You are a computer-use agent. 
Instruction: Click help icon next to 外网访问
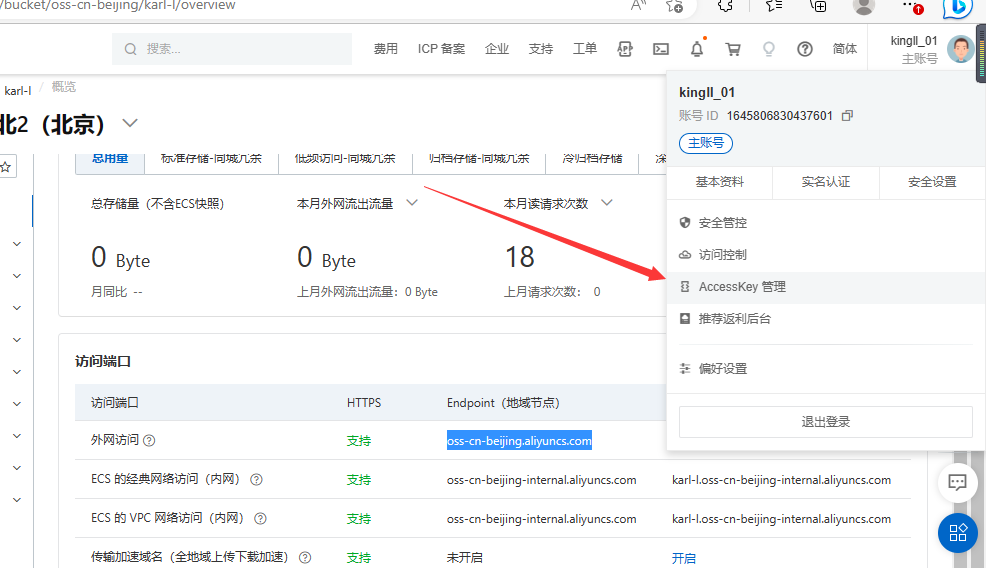point(149,440)
